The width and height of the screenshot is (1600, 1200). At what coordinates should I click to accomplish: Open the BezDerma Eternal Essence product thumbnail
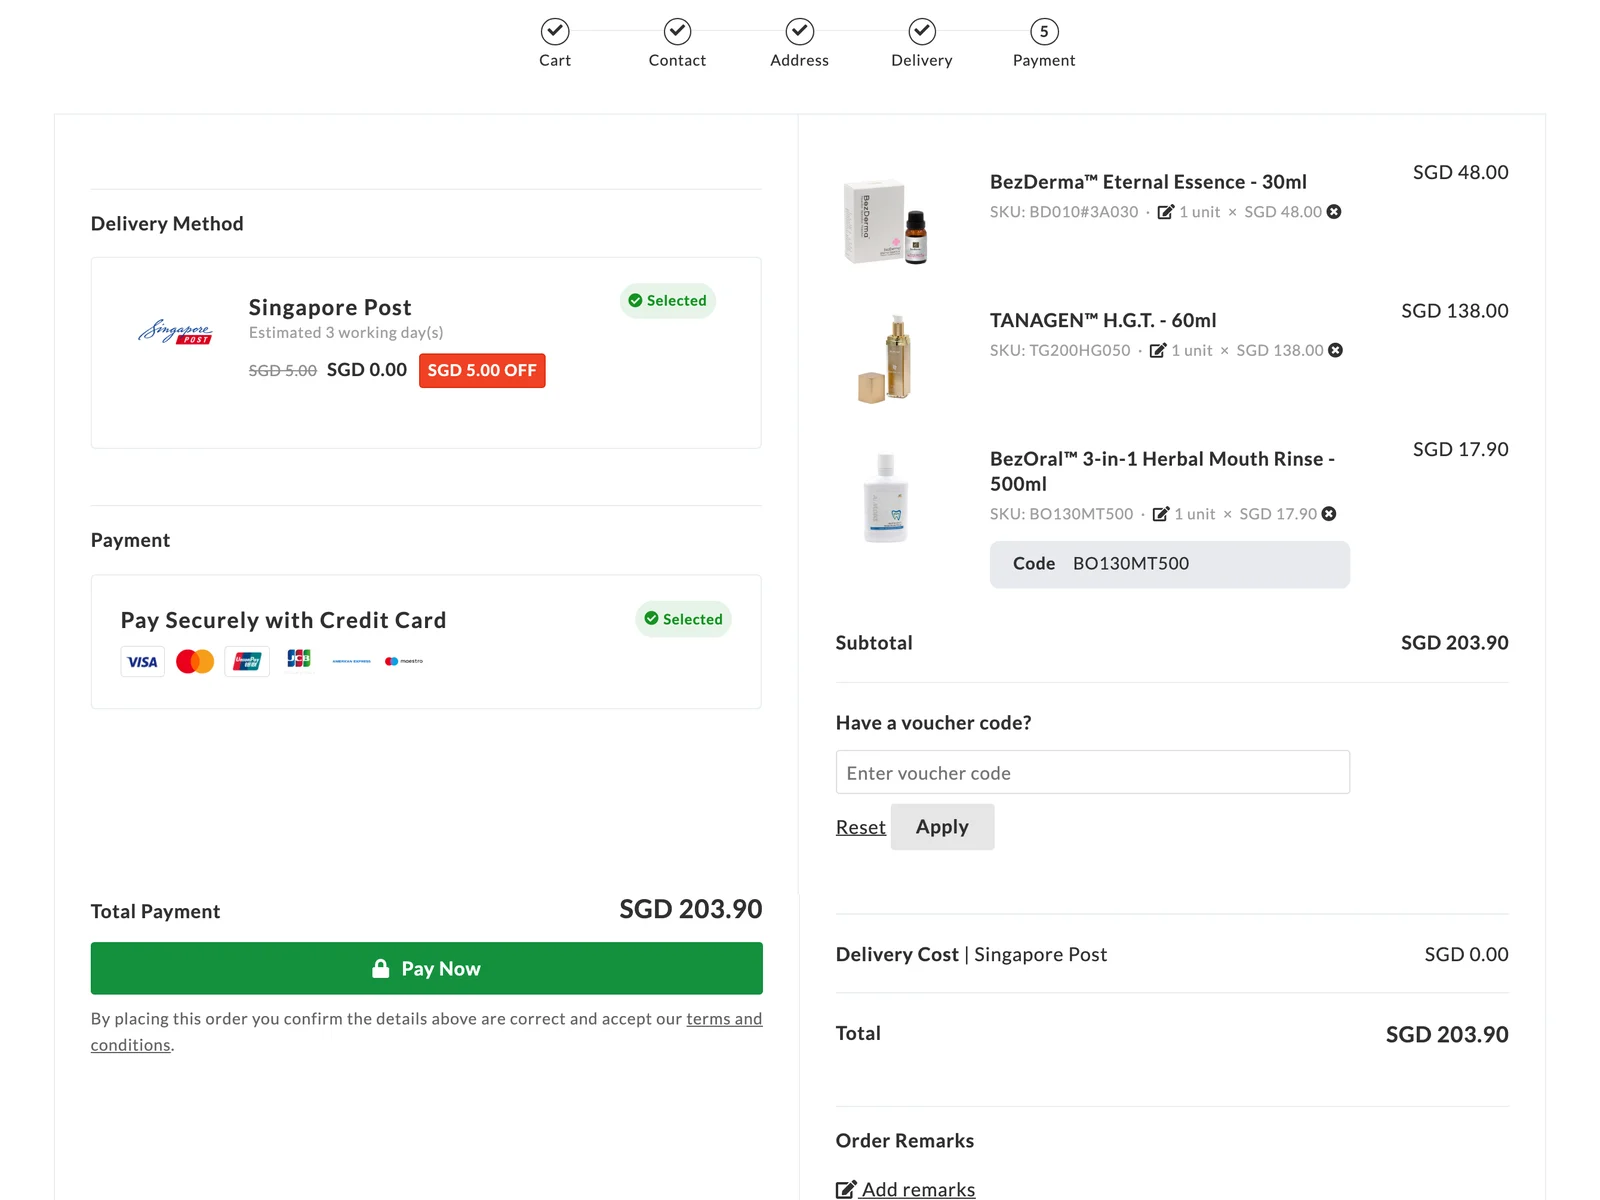tap(886, 221)
